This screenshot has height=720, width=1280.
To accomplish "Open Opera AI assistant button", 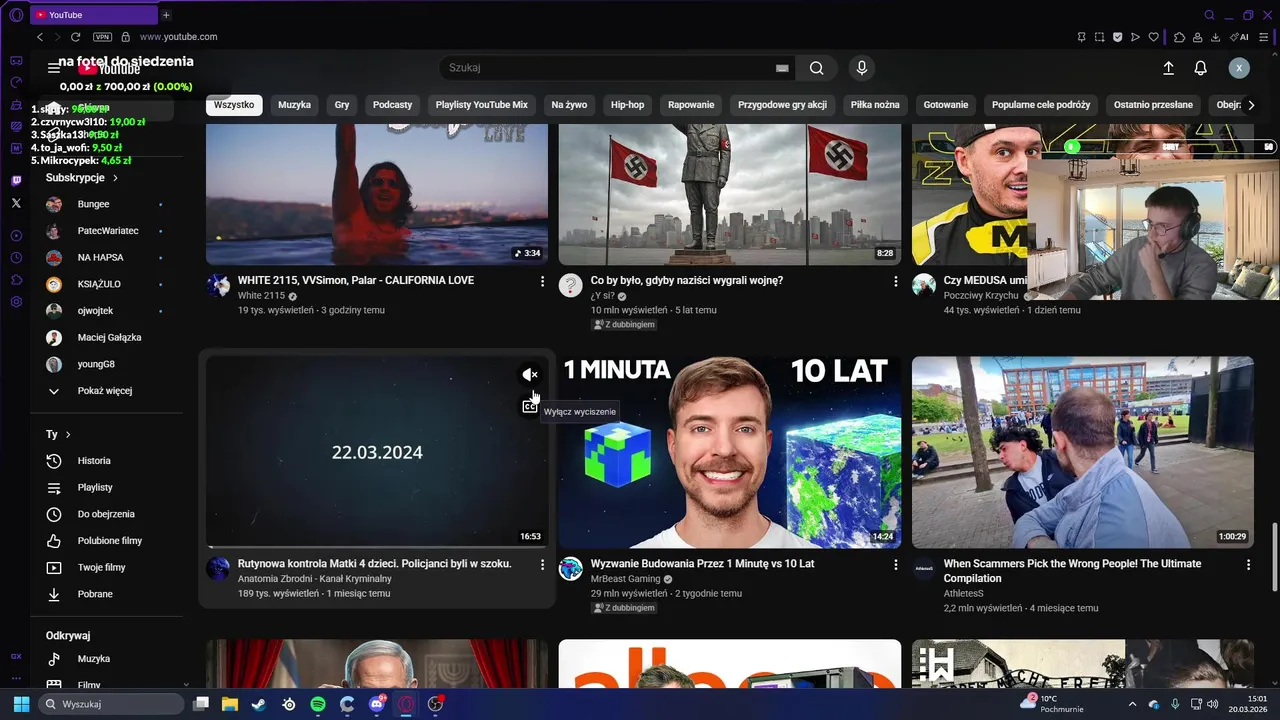I will point(1238,37).
